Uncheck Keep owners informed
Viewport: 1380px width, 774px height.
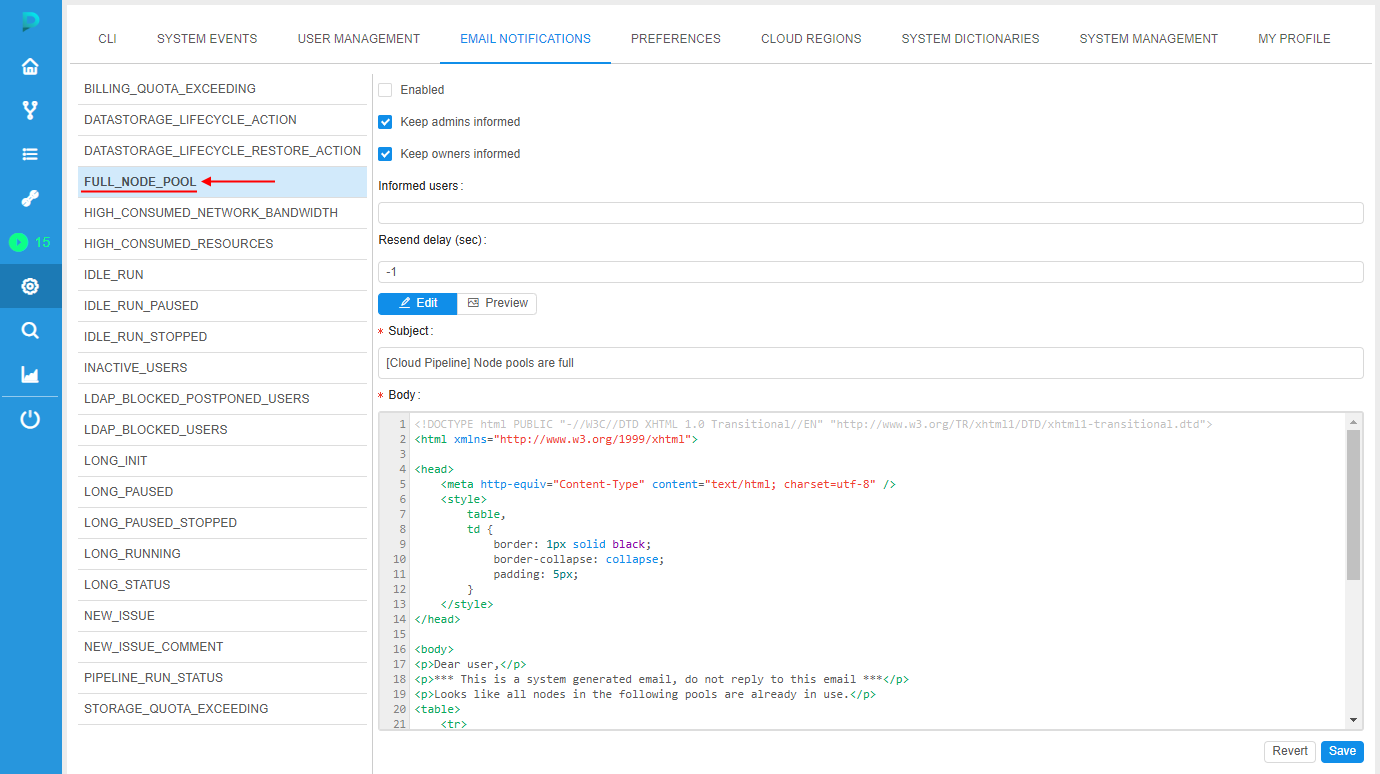385,154
